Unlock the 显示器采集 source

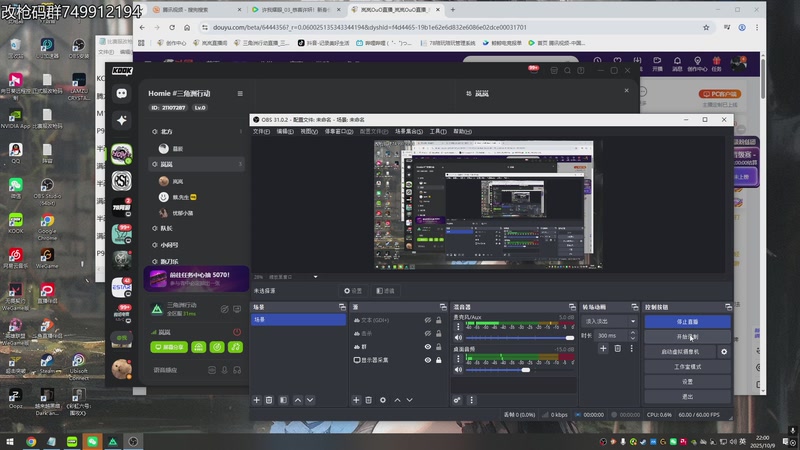pos(438,360)
